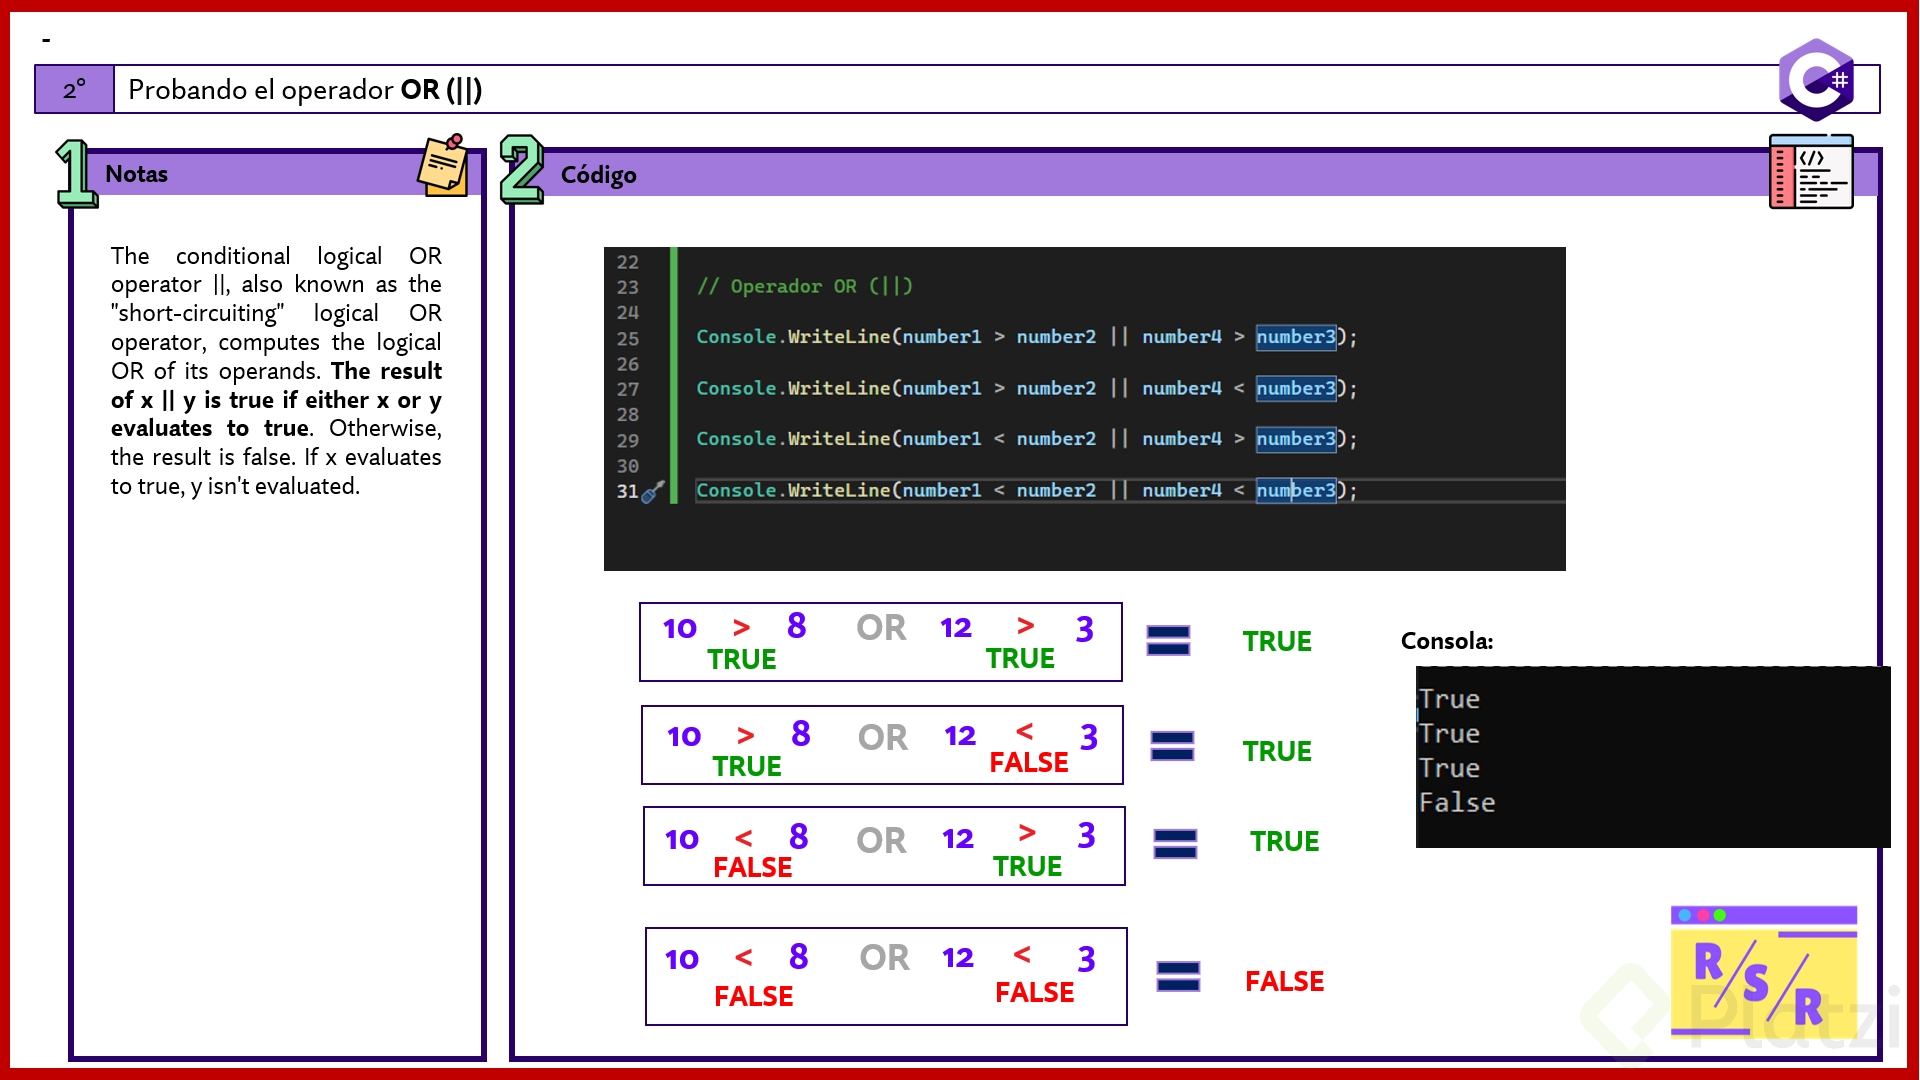Click the code editor icon beside Código

point(1811,172)
